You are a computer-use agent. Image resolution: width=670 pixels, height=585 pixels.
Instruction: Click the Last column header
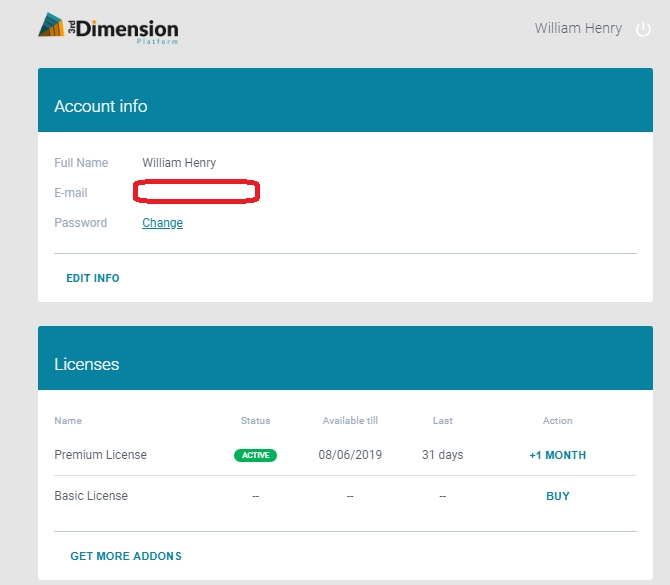[x=442, y=421]
